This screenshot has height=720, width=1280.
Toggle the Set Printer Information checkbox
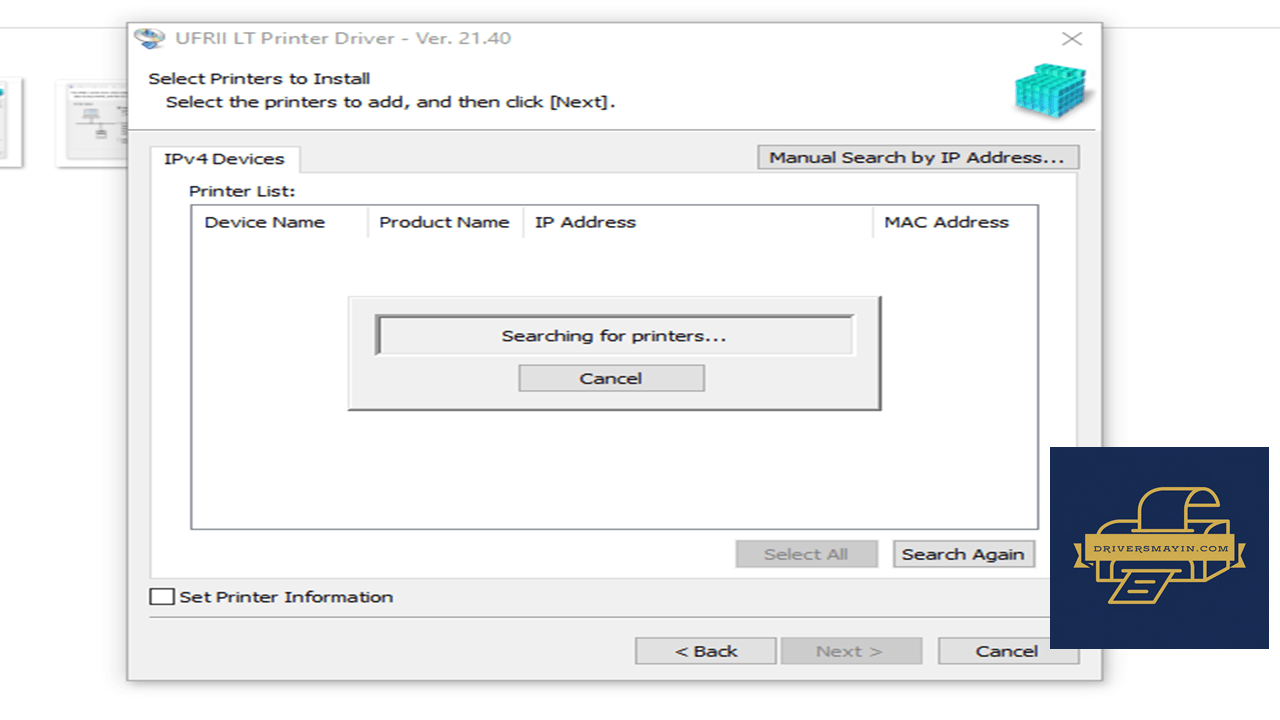point(161,597)
